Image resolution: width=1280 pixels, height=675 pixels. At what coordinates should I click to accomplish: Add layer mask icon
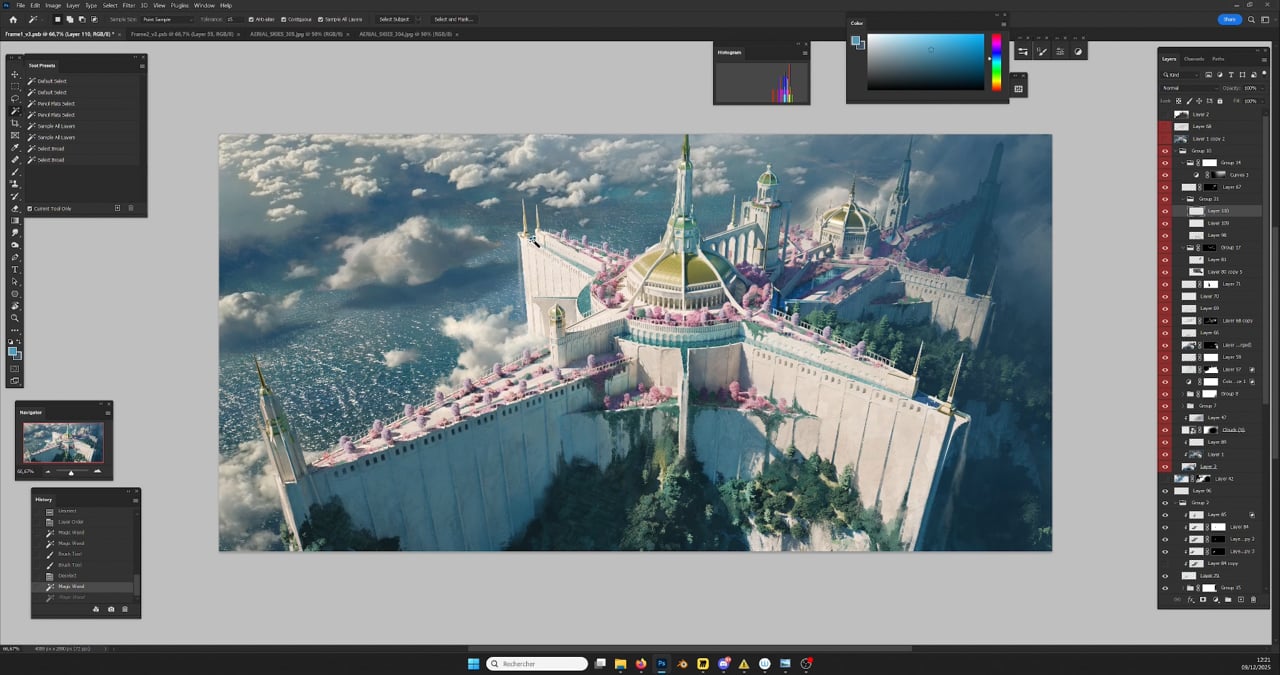click(x=1203, y=599)
